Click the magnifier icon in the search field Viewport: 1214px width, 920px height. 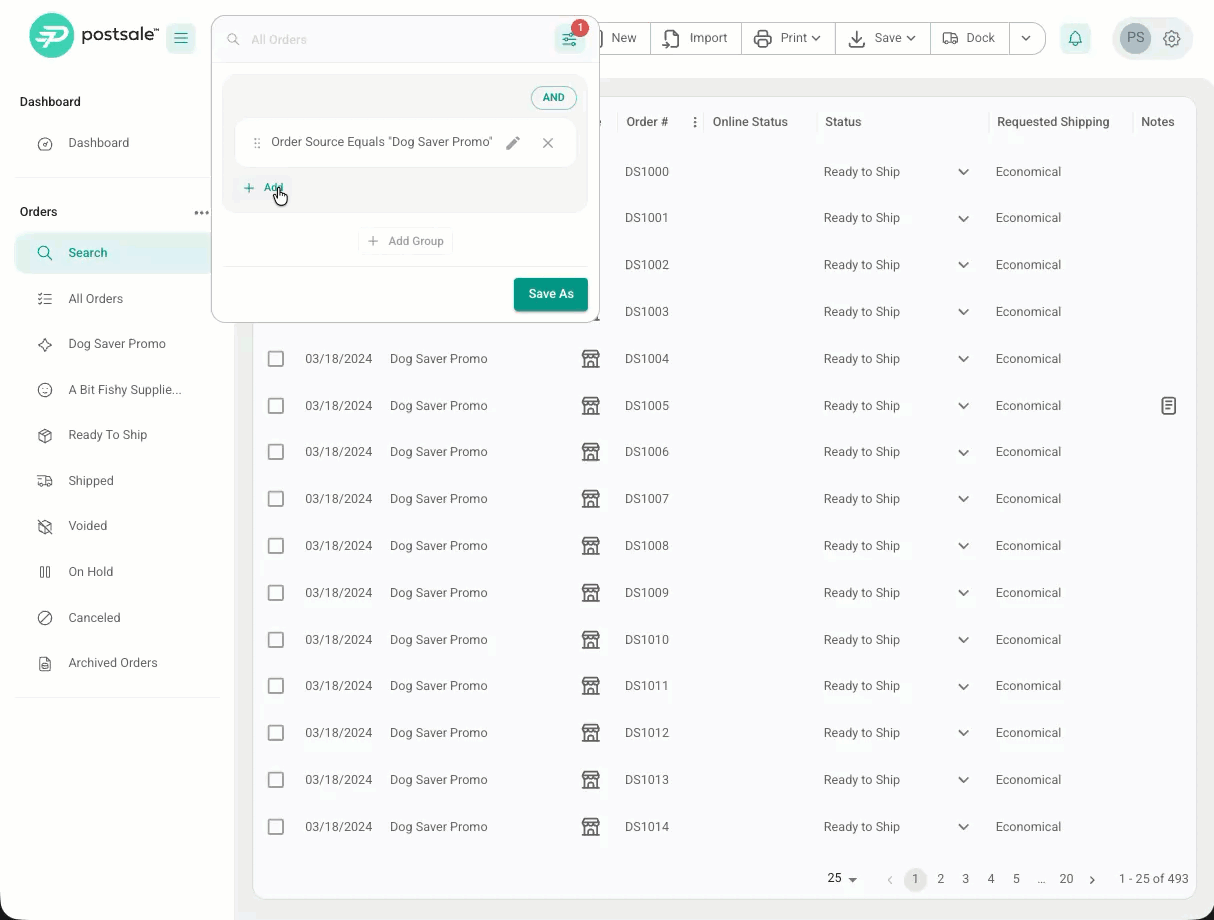coord(233,40)
